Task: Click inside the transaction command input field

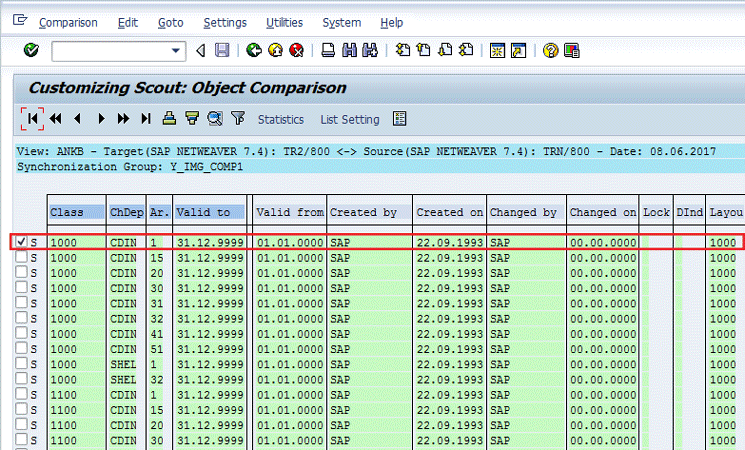Action: point(110,50)
